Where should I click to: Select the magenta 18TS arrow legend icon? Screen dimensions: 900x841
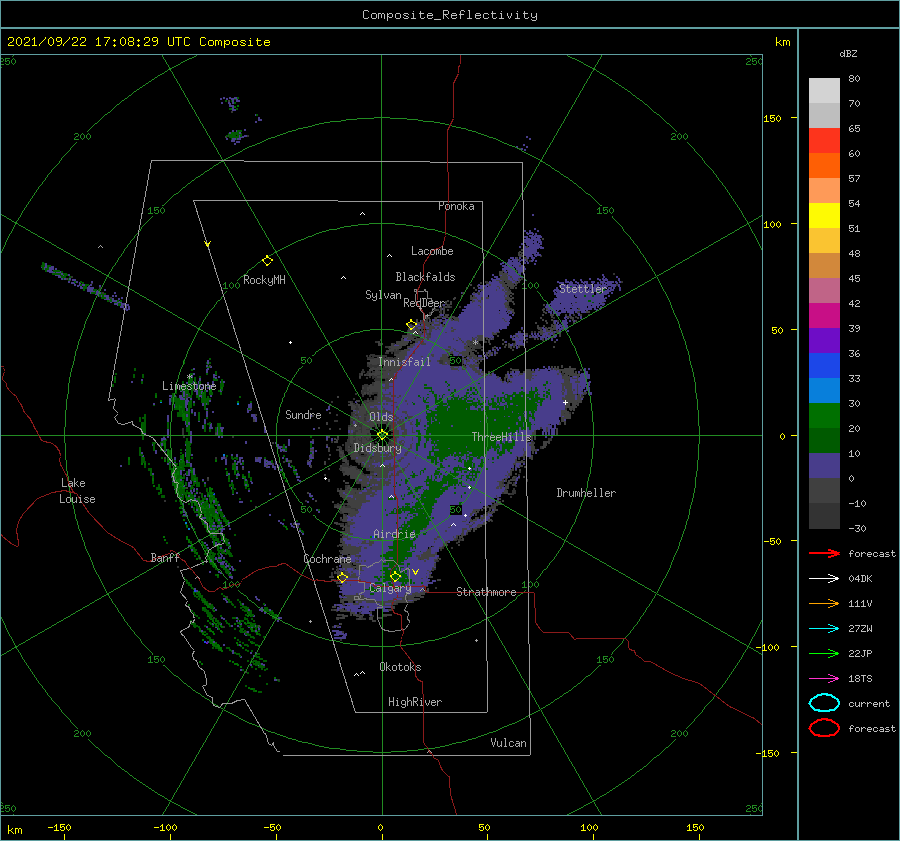tap(824, 679)
